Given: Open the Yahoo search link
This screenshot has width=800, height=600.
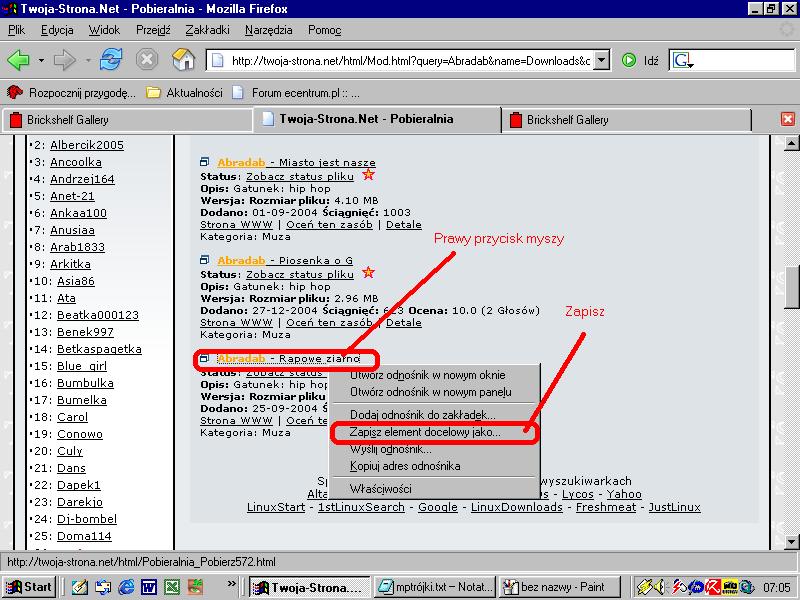Looking at the screenshot, I should 624,494.
